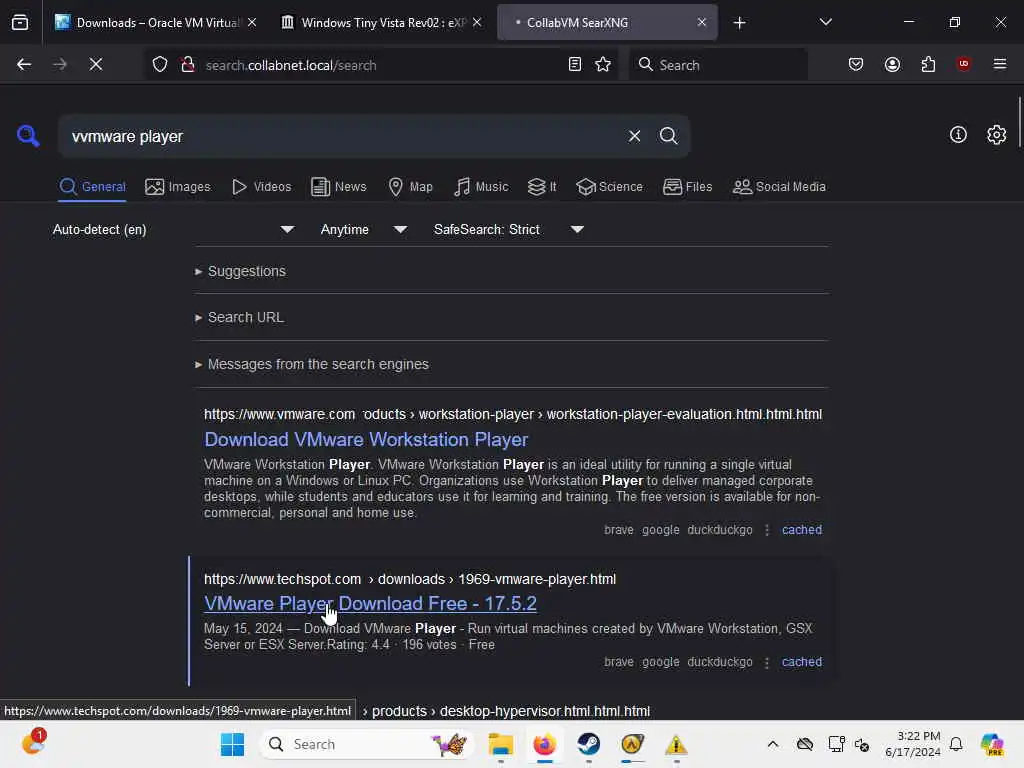Open cached copy of VMware Workstation result
The height and width of the screenshot is (768, 1024).
[x=801, y=530]
